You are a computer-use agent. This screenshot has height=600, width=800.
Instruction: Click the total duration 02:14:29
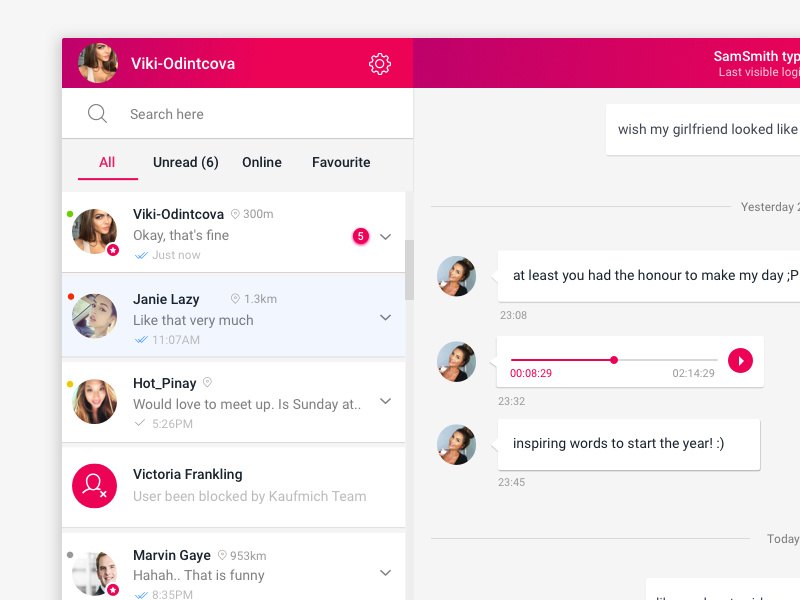pyautogui.click(x=693, y=373)
